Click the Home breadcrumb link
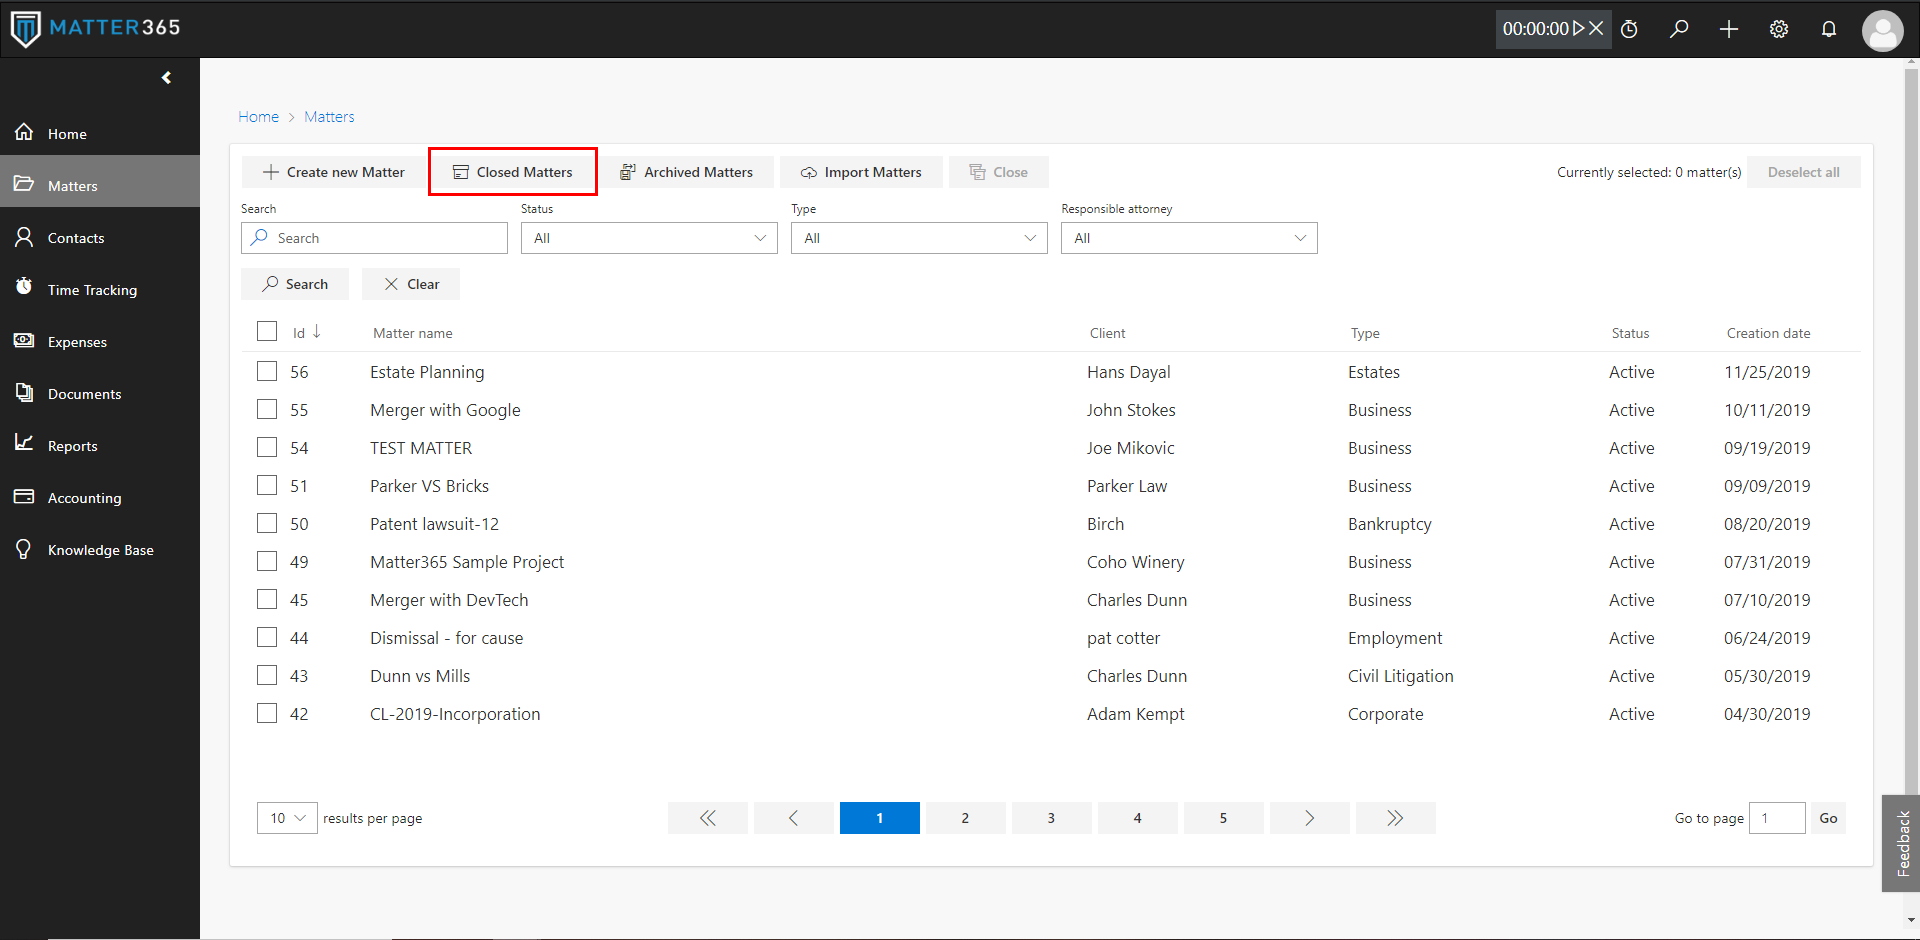The image size is (1920, 940). point(258,117)
